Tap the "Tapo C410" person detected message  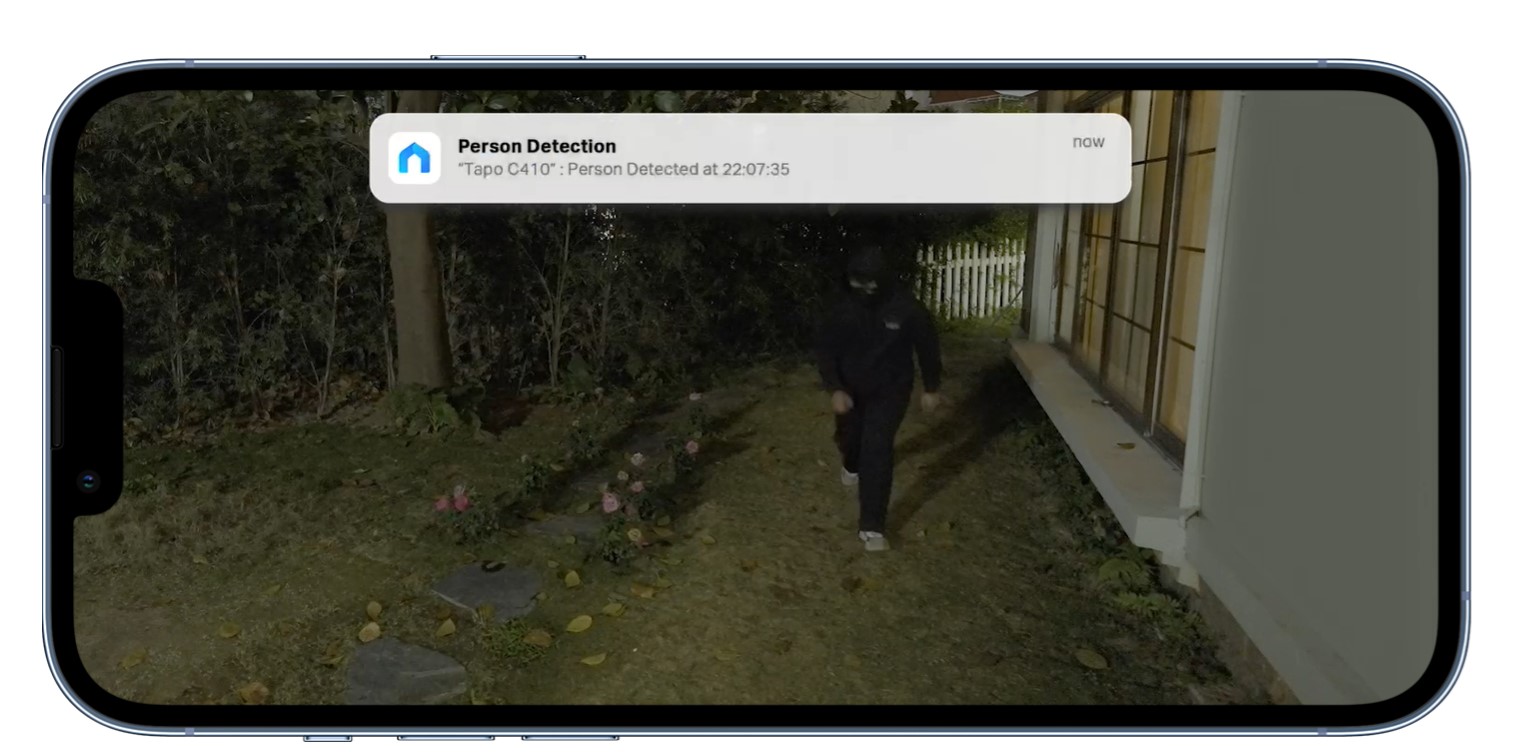[x=623, y=170]
